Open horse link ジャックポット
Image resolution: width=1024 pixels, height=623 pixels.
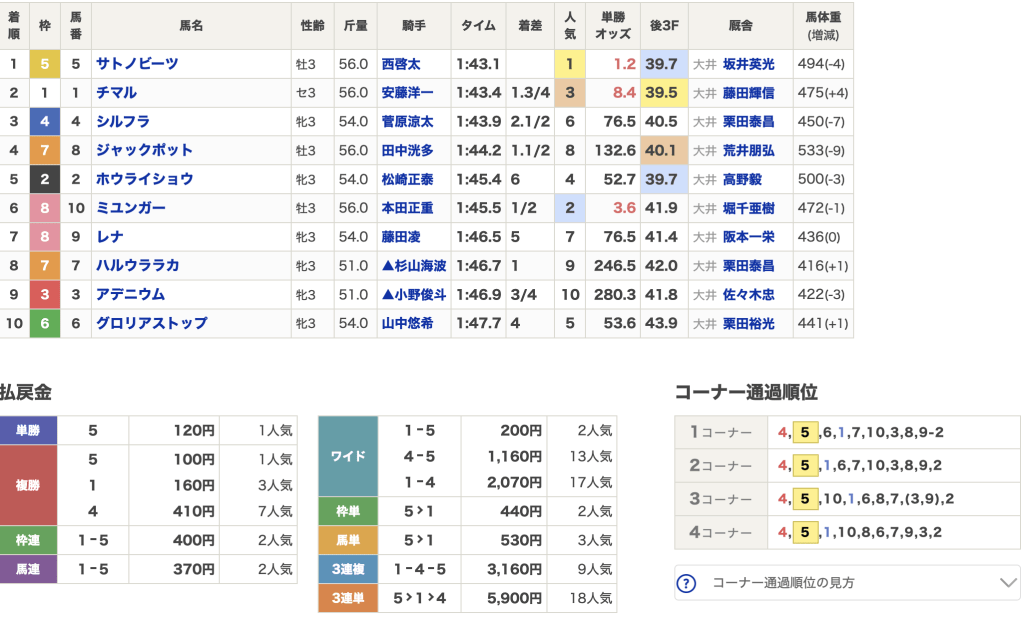[x=144, y=150]
